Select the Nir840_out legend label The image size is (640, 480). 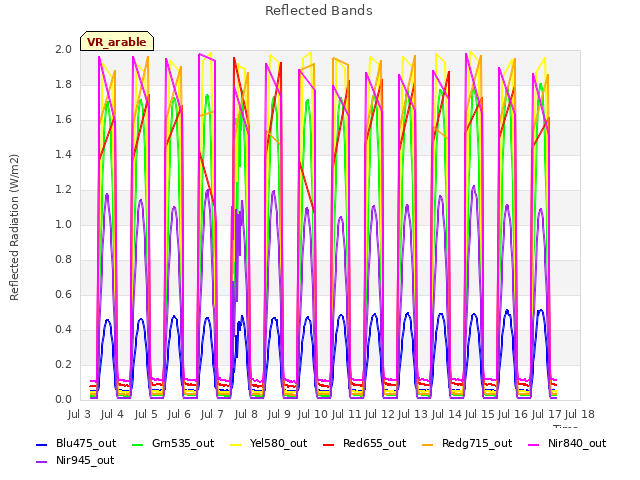(x=577, y=443)
